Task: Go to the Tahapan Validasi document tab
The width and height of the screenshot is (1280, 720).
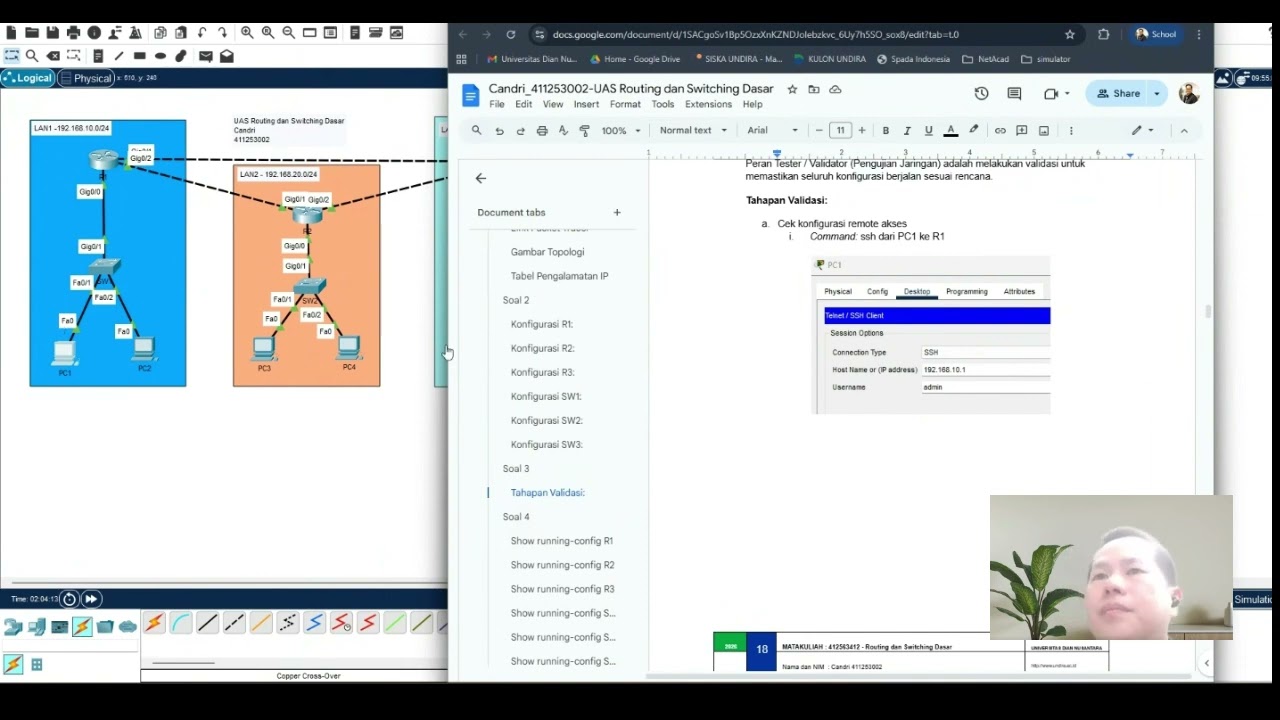Action: [548, 493]
